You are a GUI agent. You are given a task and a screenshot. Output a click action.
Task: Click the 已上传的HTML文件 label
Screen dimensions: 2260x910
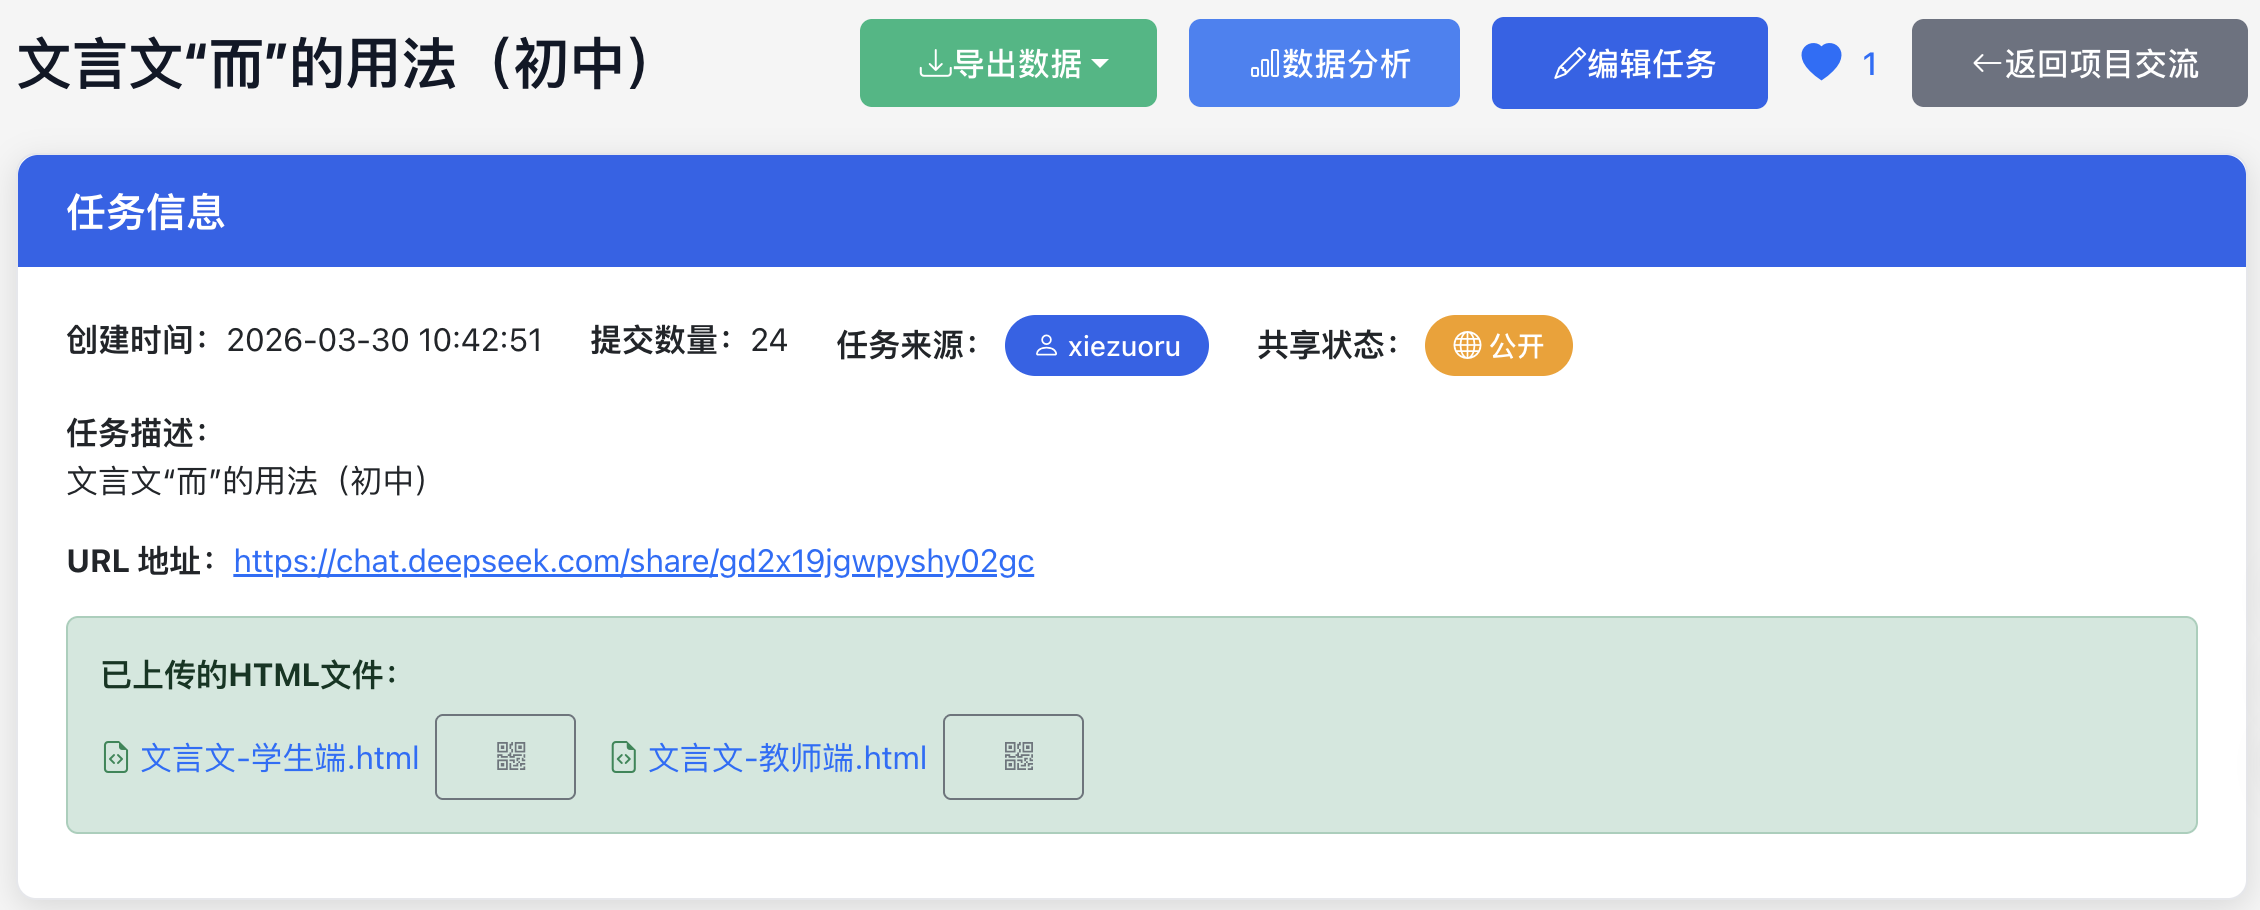click(x=250, y=675)
